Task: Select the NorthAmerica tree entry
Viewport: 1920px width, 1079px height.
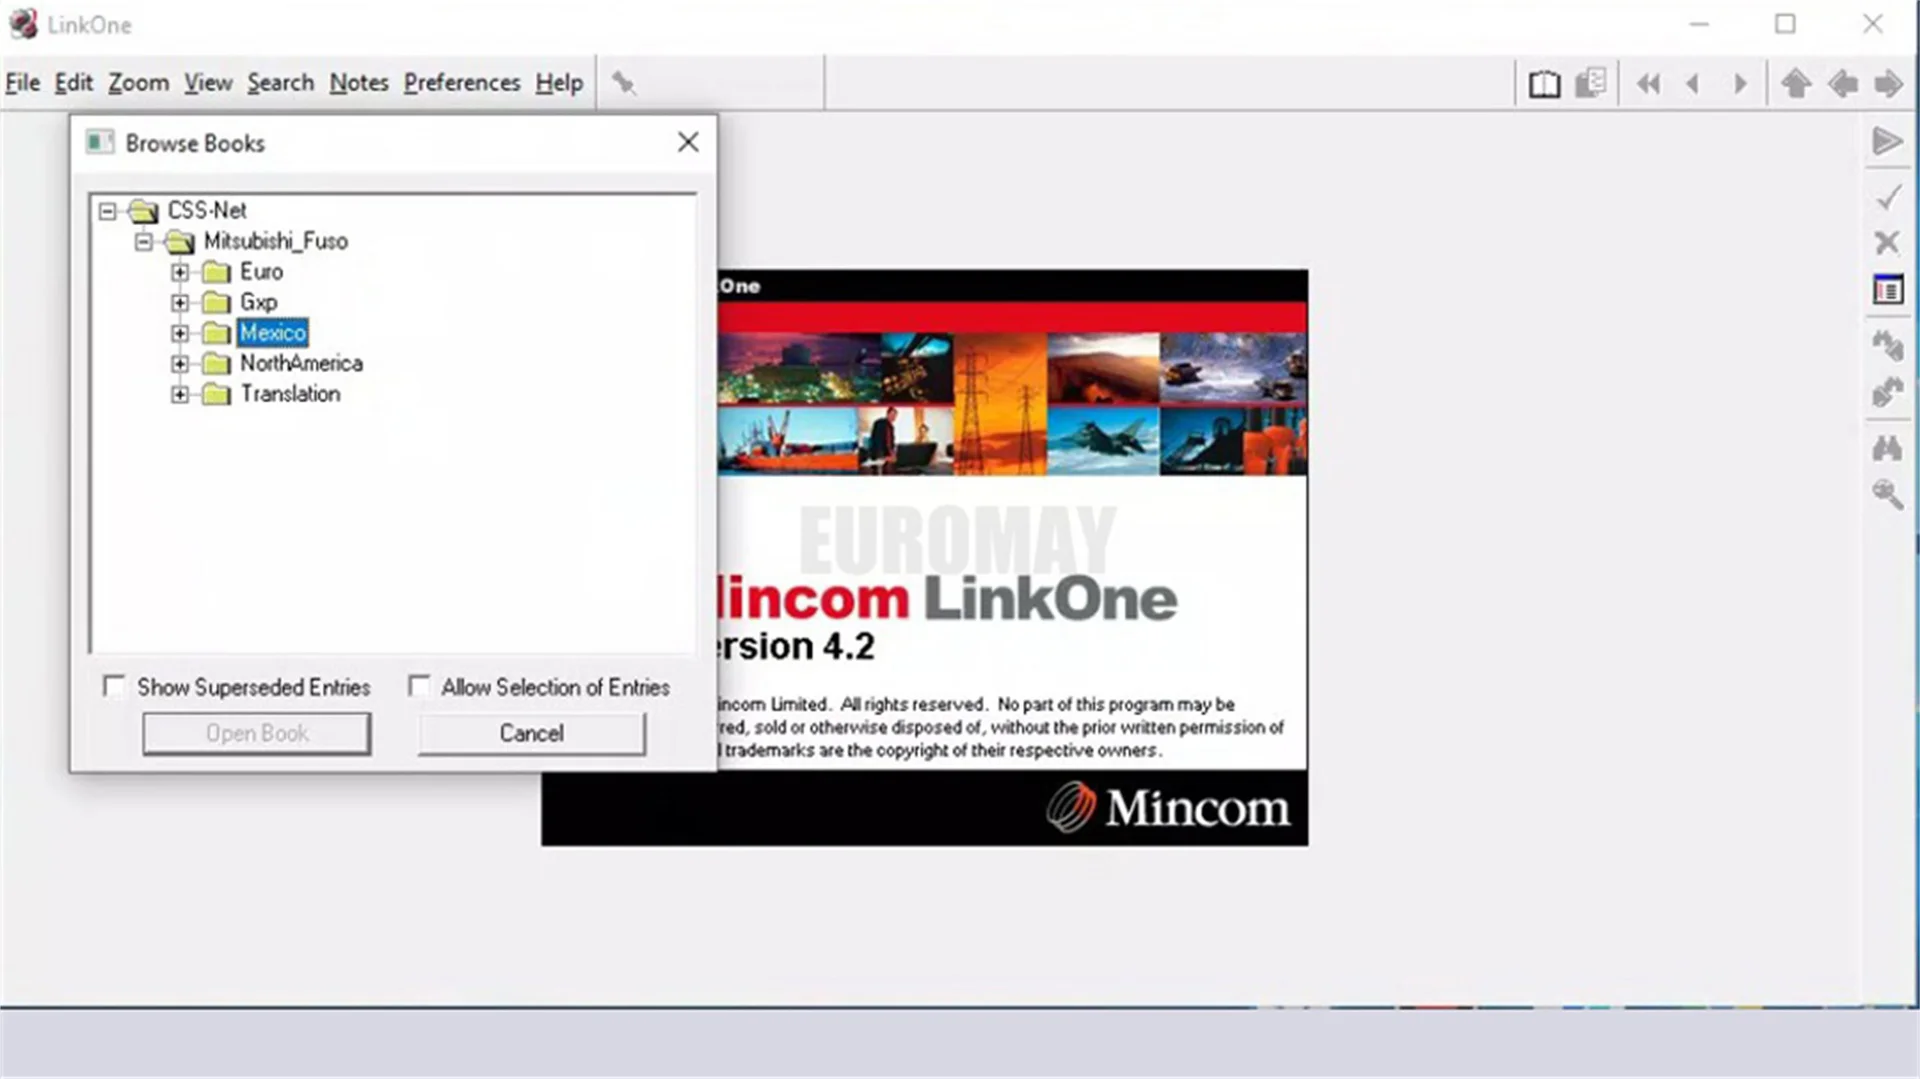Action: (301, 364)
